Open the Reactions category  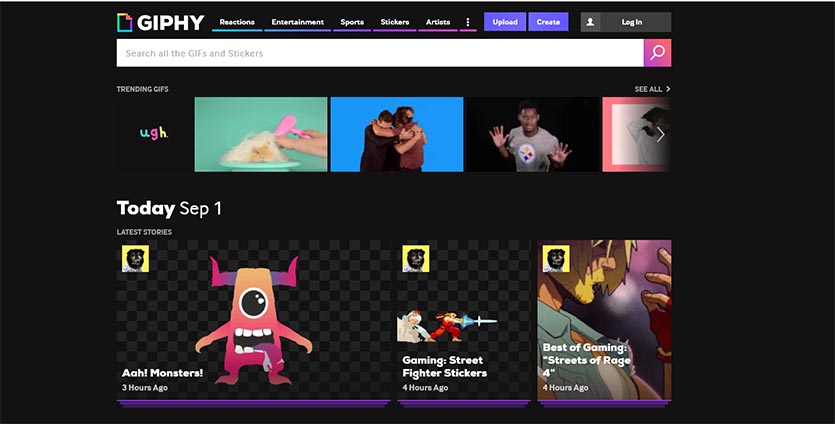click(237, 22)
